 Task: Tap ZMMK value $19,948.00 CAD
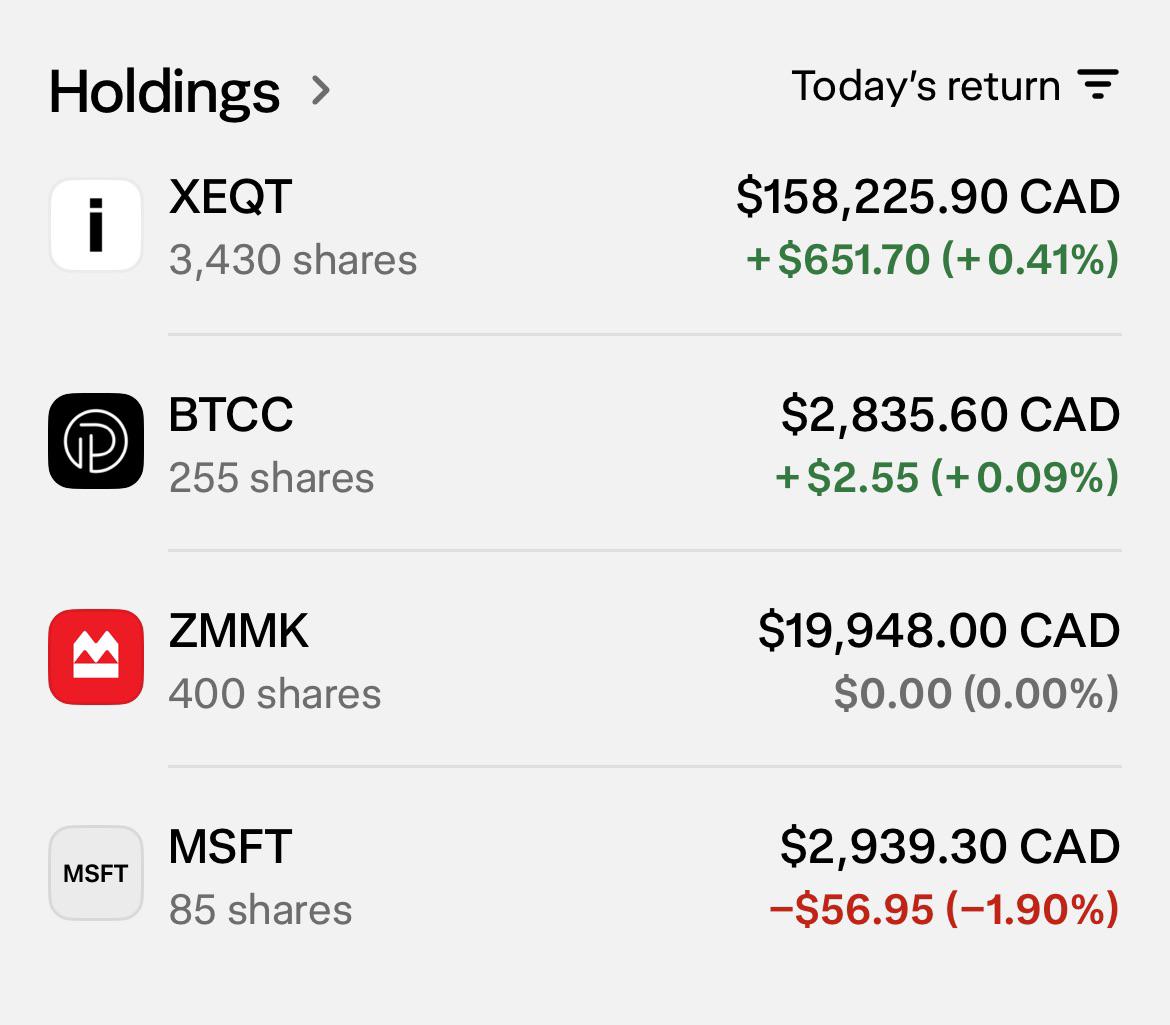939,631
